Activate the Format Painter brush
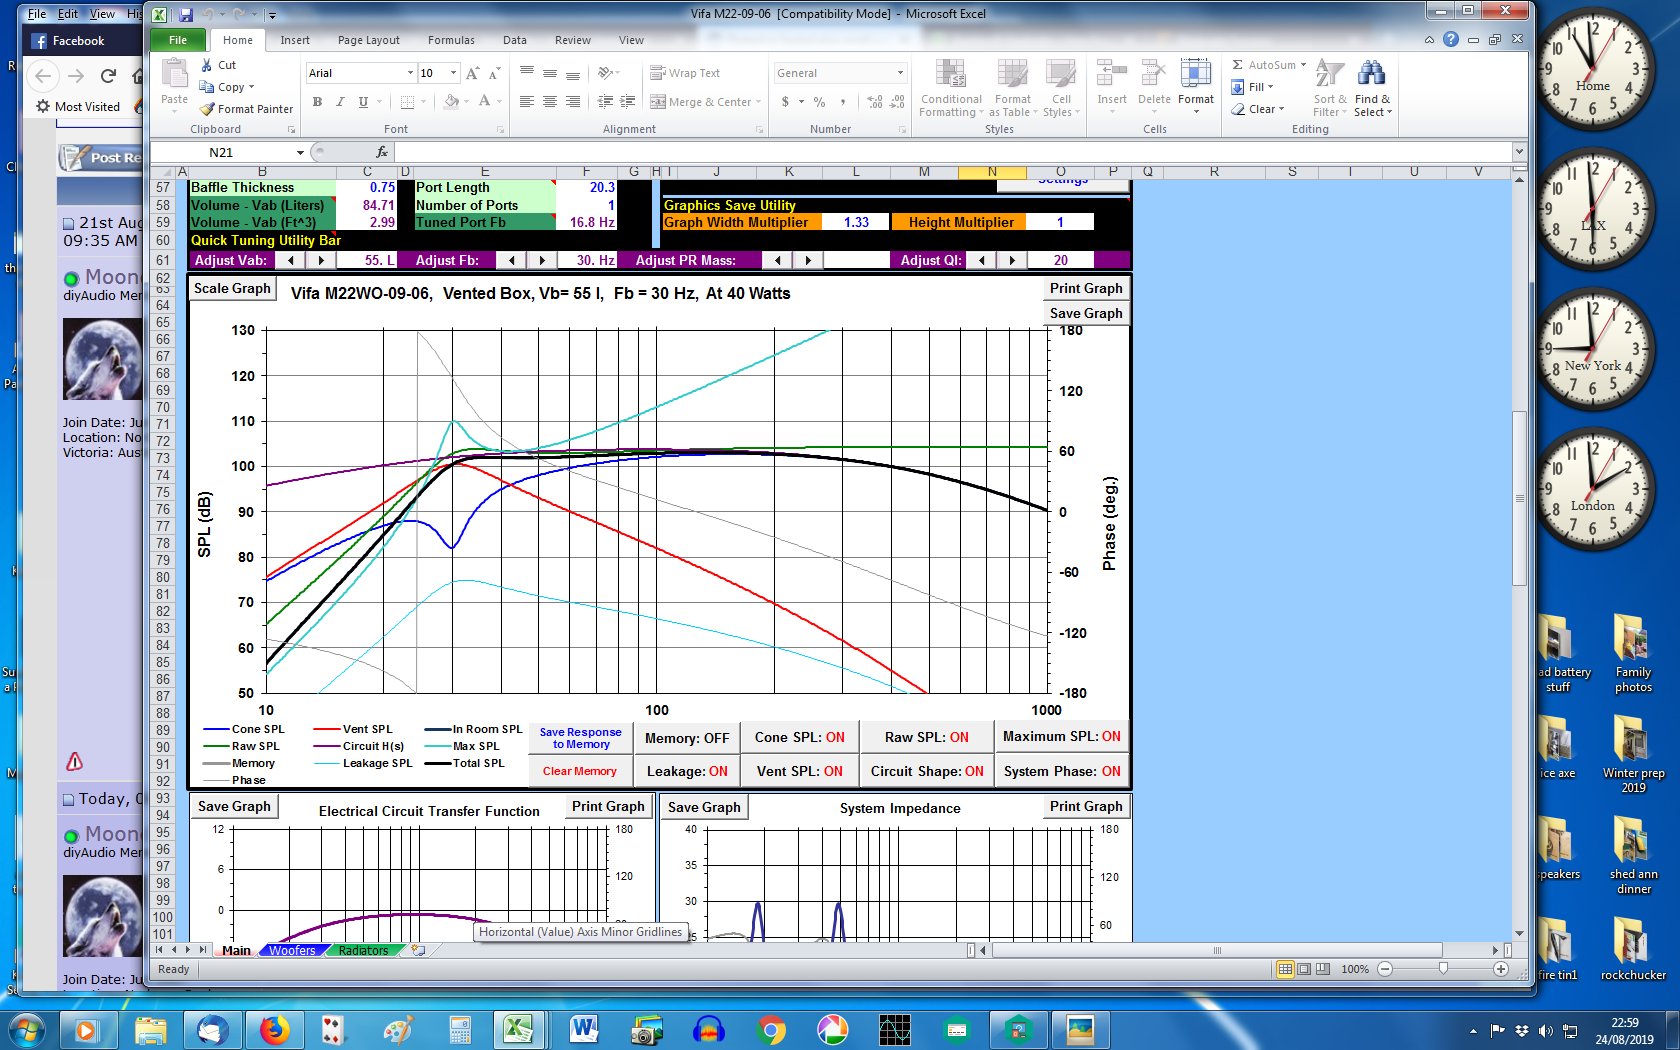The image size is (1680, 1050). pyautogui.click(x=207, y=109)
